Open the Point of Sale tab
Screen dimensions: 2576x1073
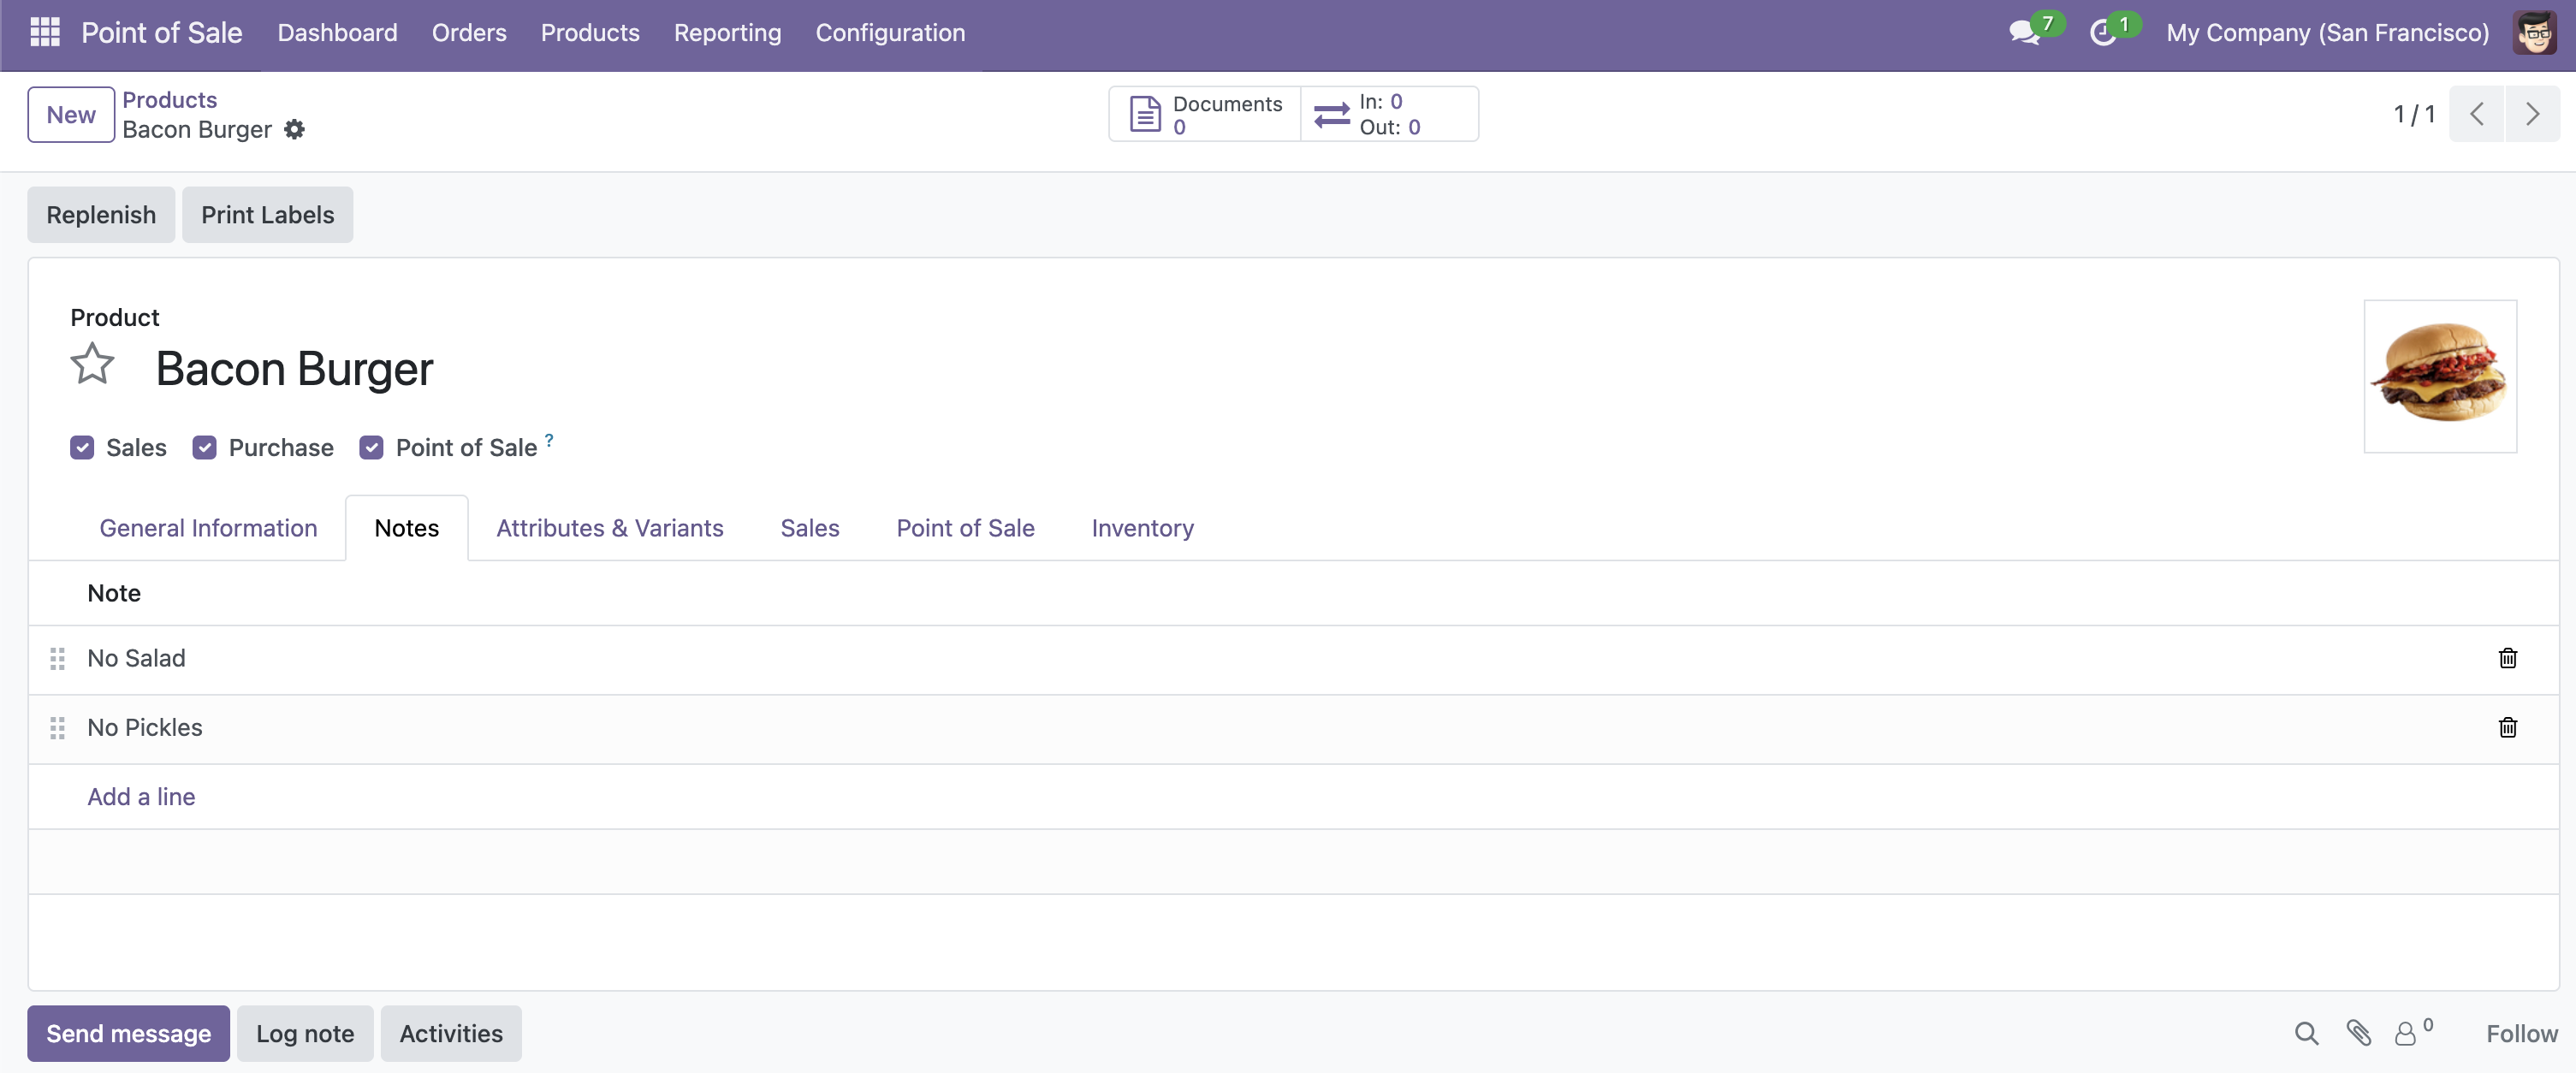click(x=965, y=528)
